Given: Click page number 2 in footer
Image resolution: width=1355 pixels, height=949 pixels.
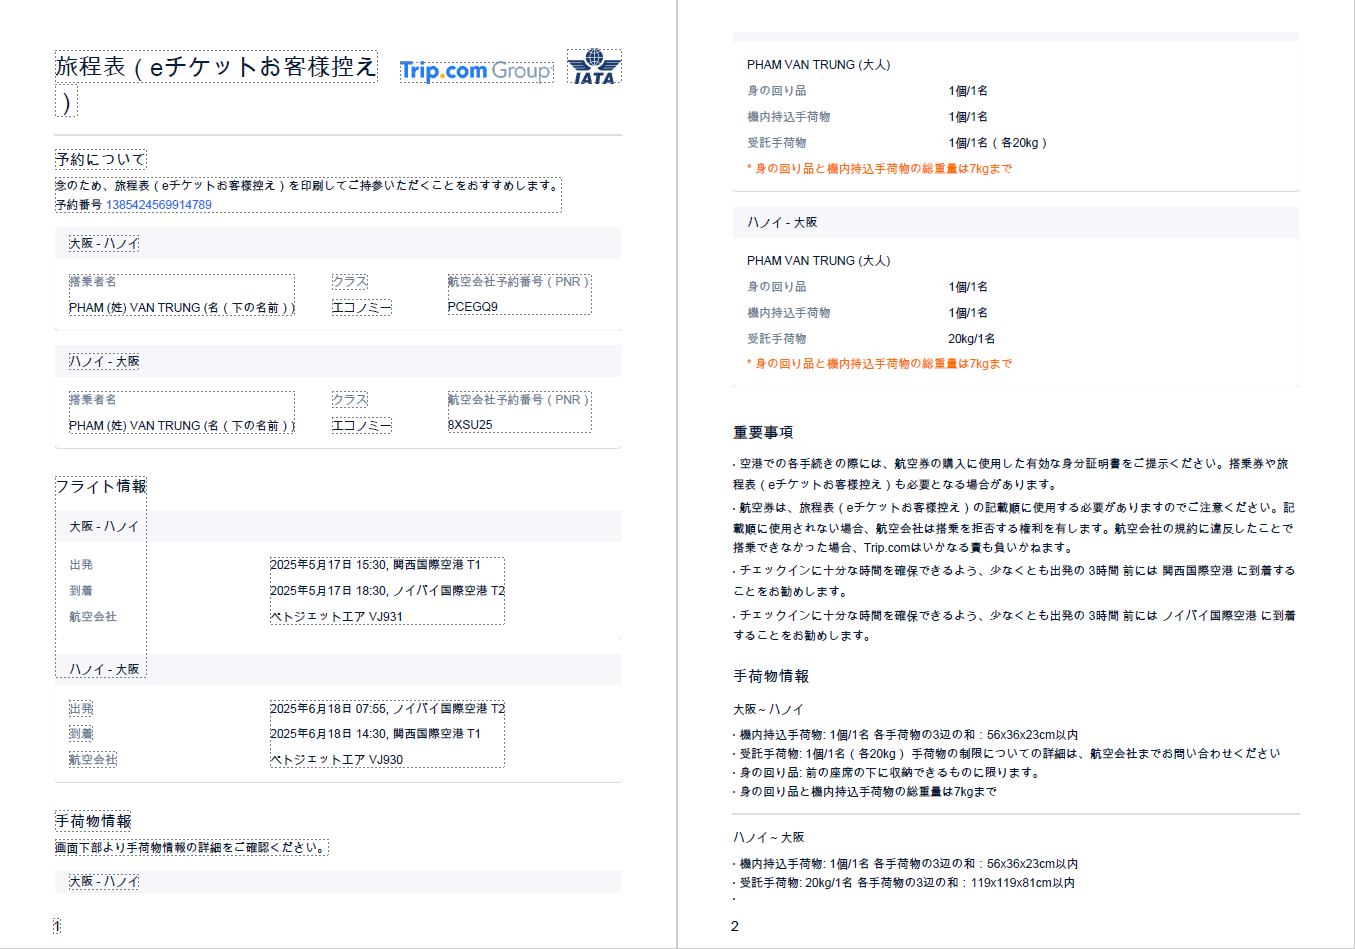Looking at the screenshot, I should (734, 926).
